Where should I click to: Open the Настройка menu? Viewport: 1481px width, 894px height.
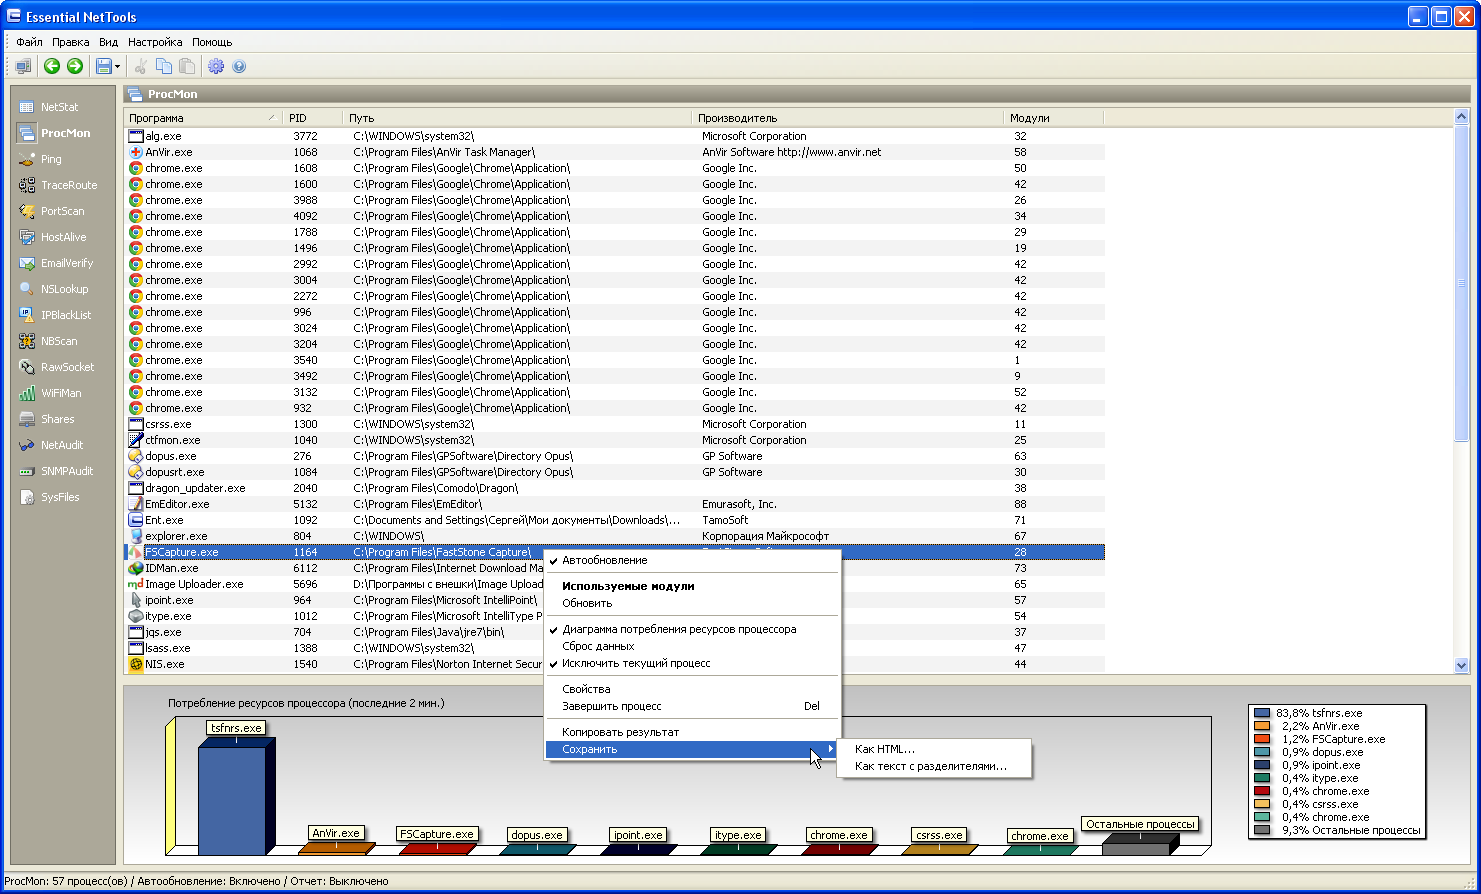click(155, 42)
